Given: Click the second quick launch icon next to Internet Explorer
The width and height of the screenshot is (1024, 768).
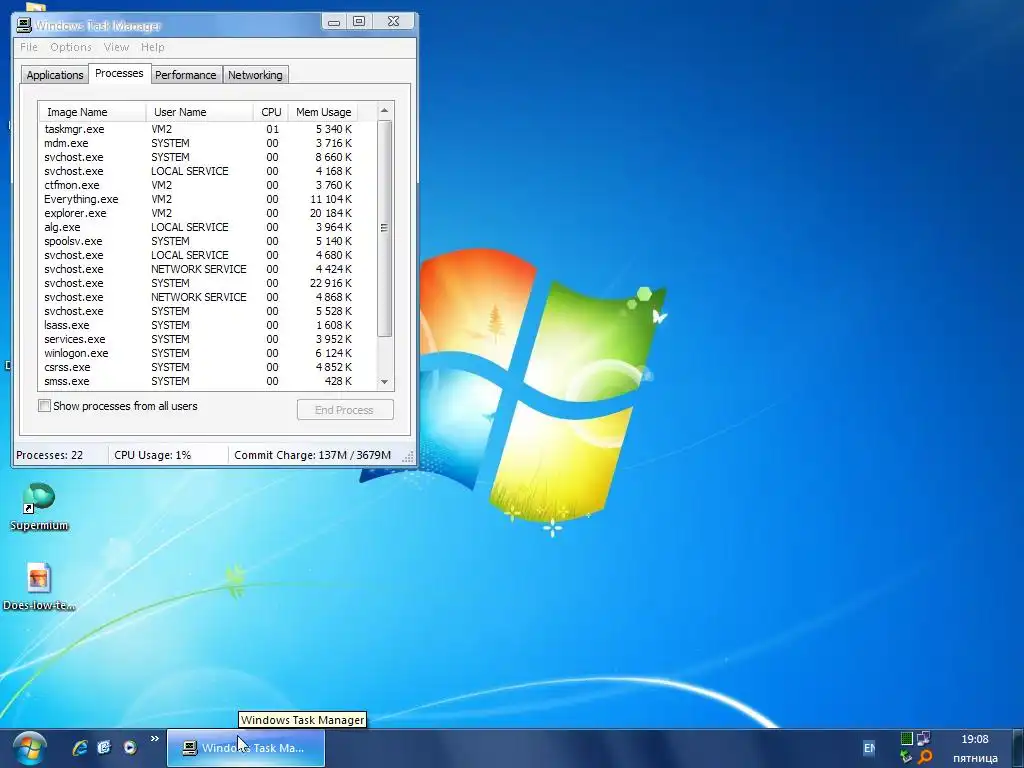Looking at the screenshot, I should click(x=104, y=748).
